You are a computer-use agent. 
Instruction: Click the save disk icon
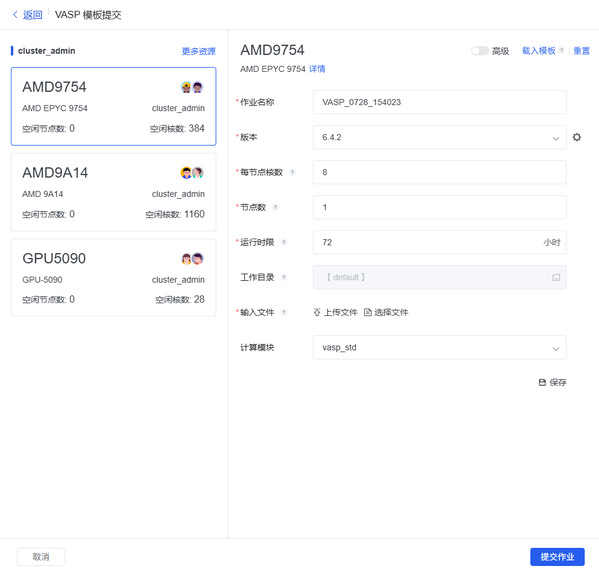542,382
